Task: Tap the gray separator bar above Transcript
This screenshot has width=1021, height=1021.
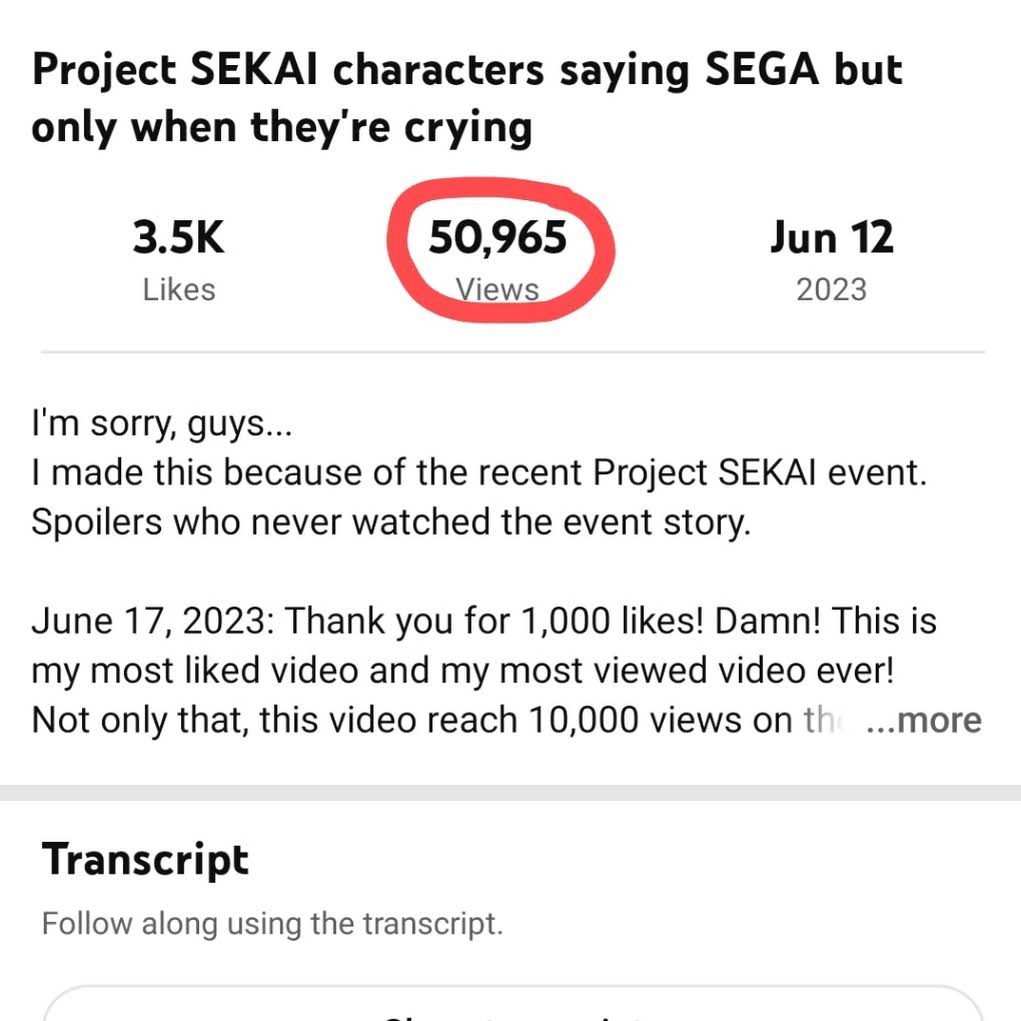Action: 510,793
